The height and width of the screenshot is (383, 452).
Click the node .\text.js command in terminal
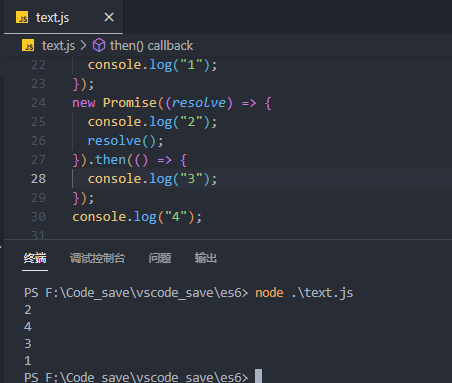tap(304, 293)
